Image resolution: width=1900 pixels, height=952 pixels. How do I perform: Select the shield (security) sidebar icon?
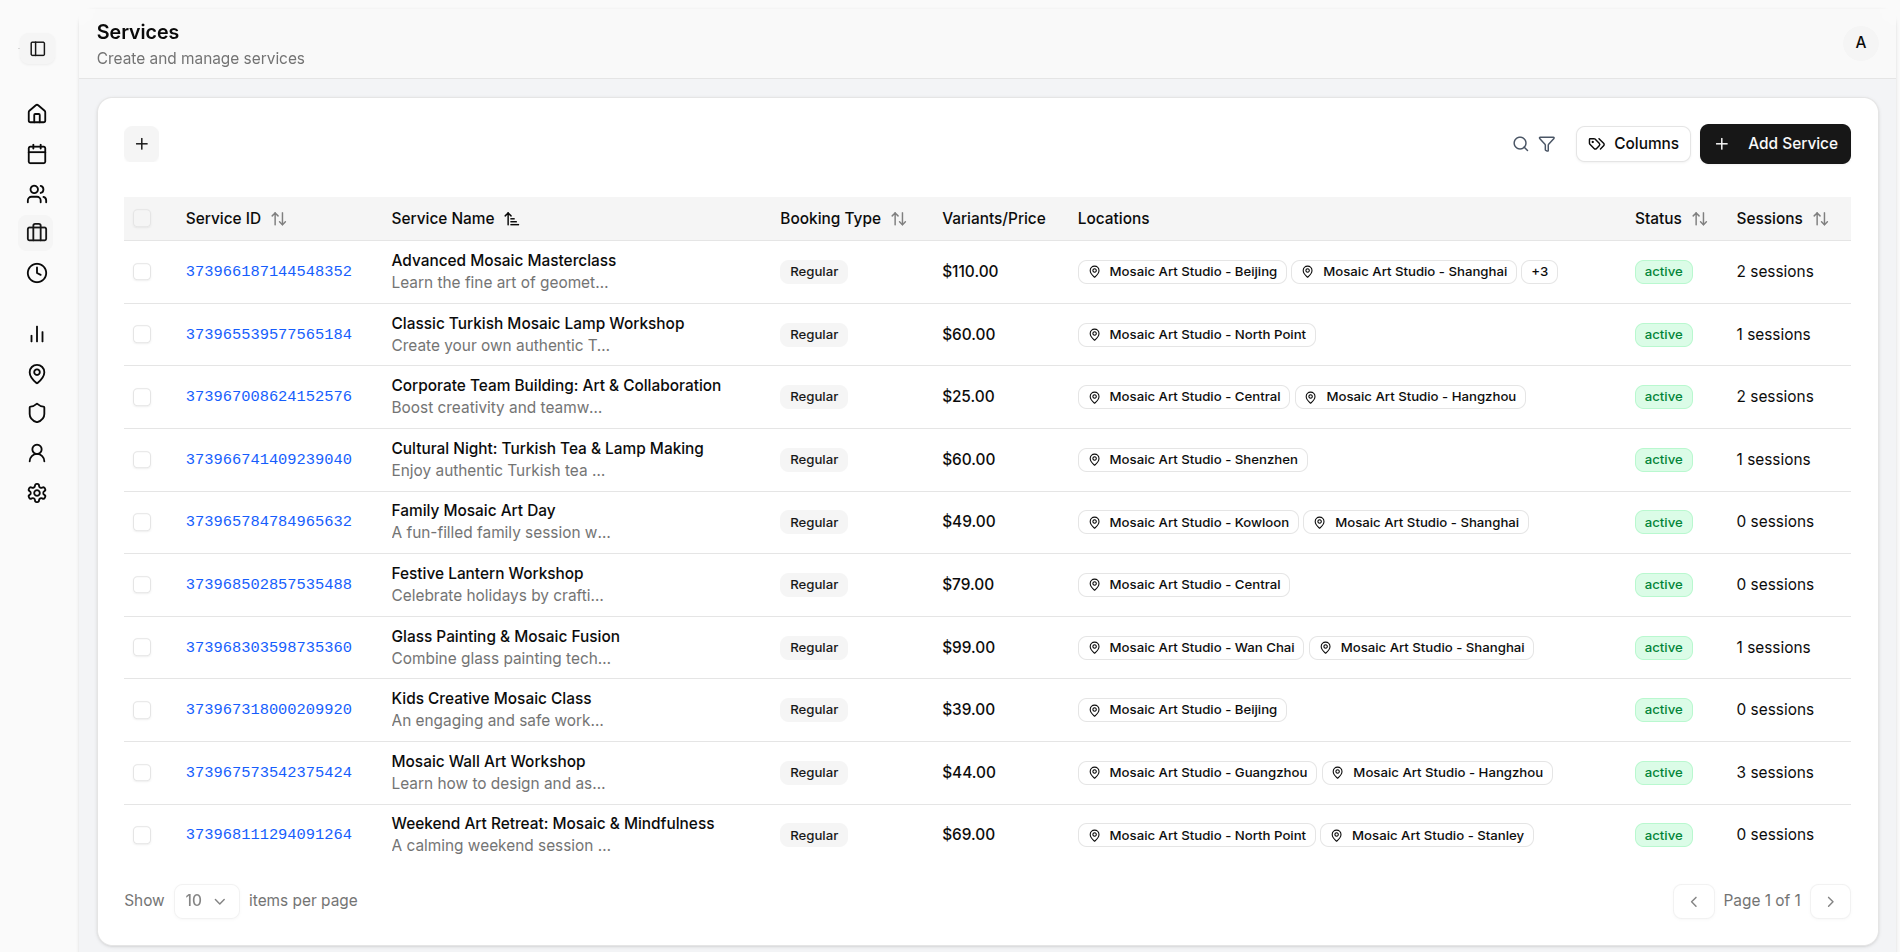(37, 413)
